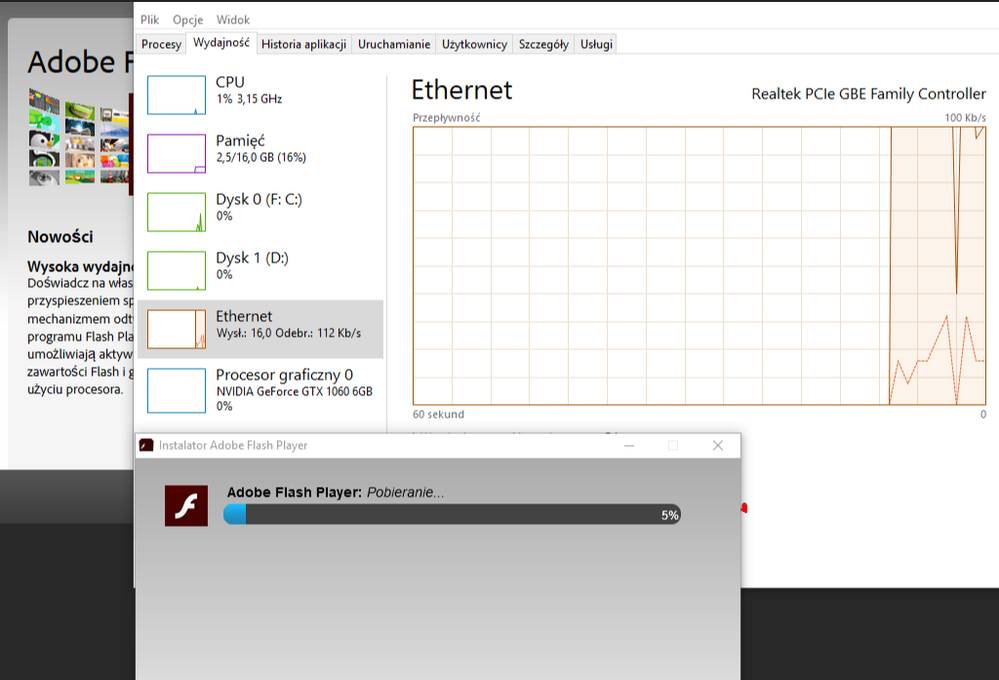
Task: Minimize the Adobe Flash Player installer window
Action: (x=628, y=445)
